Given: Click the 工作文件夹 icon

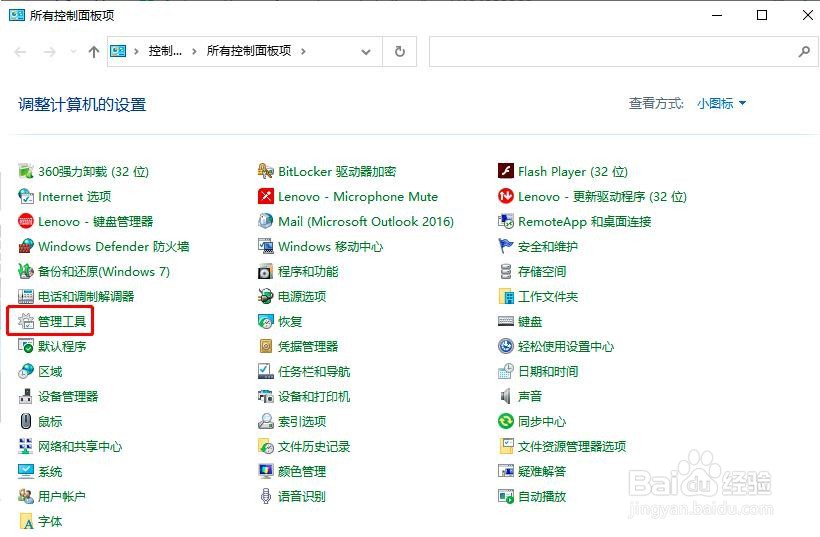Looking at the screenshot, I should (x=506, y=296).
